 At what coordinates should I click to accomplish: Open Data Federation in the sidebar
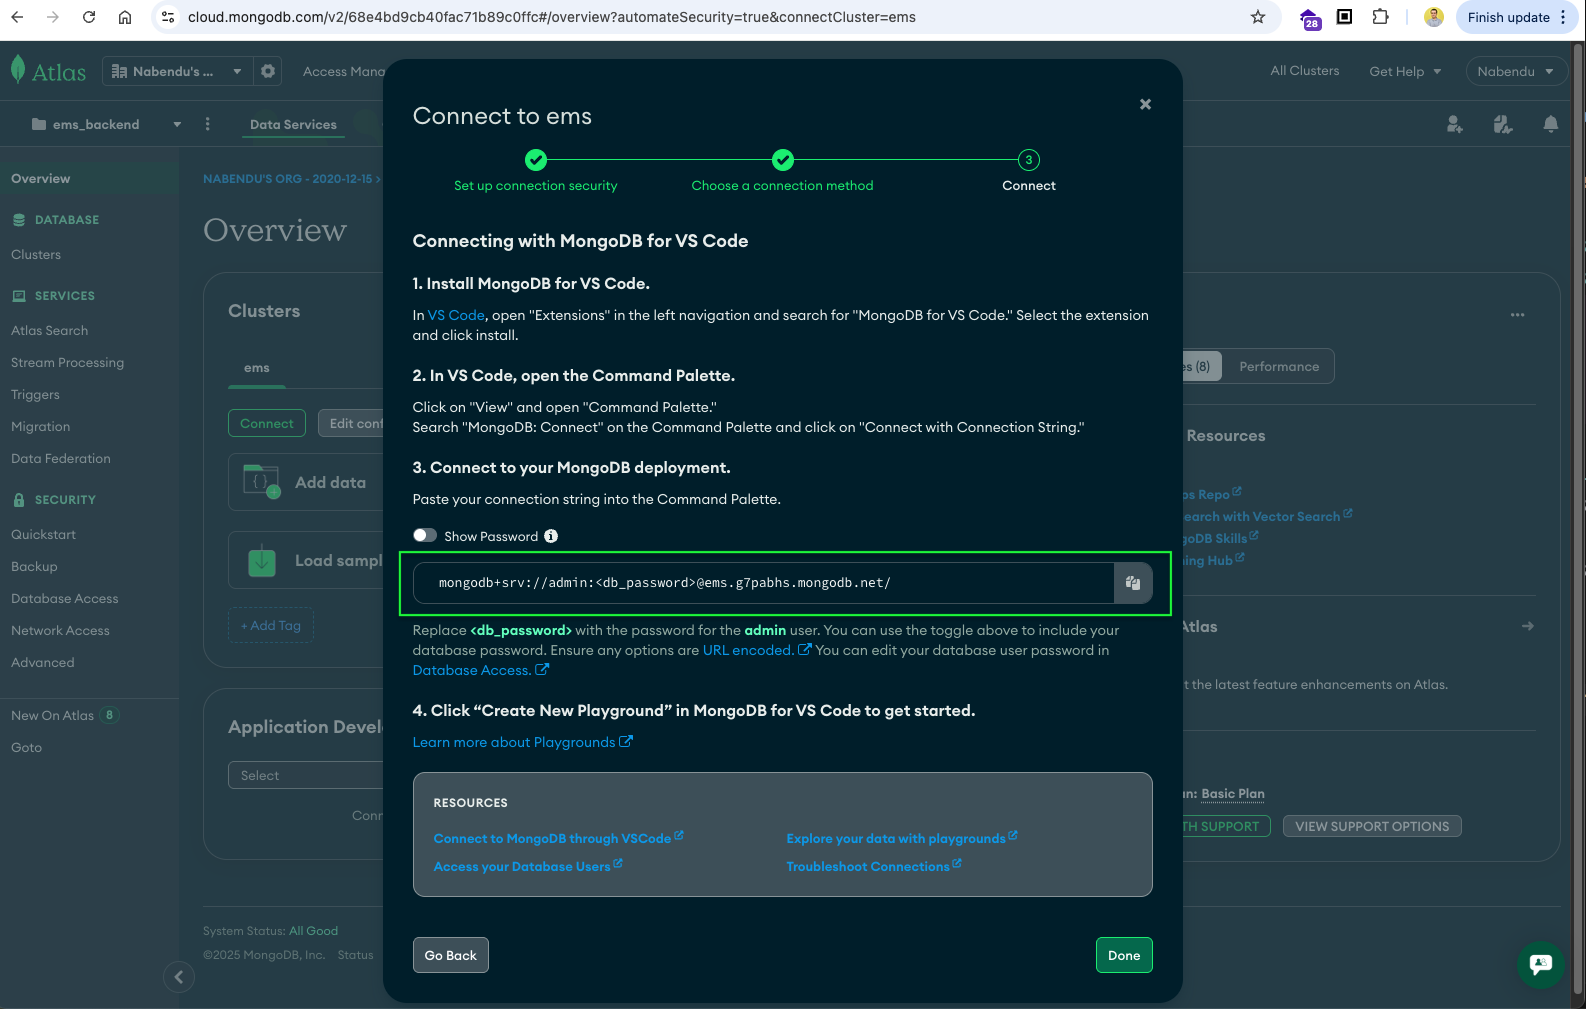60,458
